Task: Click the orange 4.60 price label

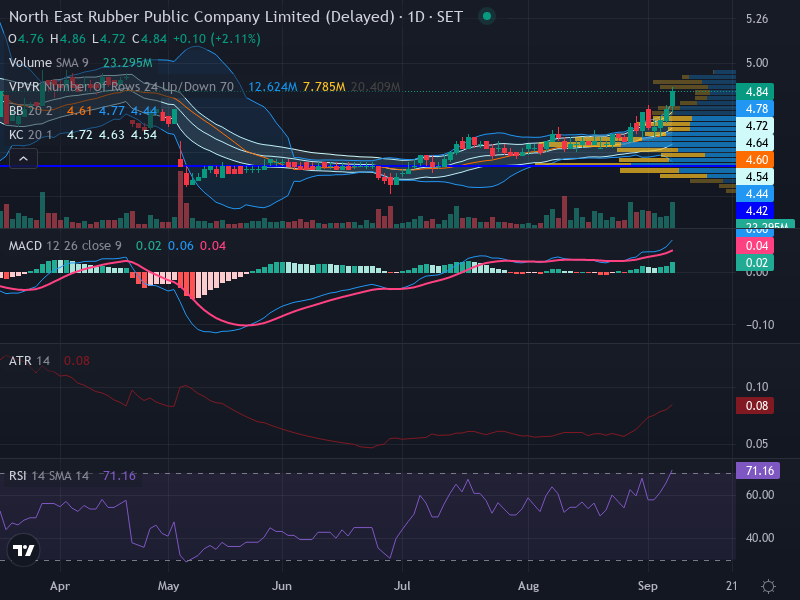Action: point(756,160)
